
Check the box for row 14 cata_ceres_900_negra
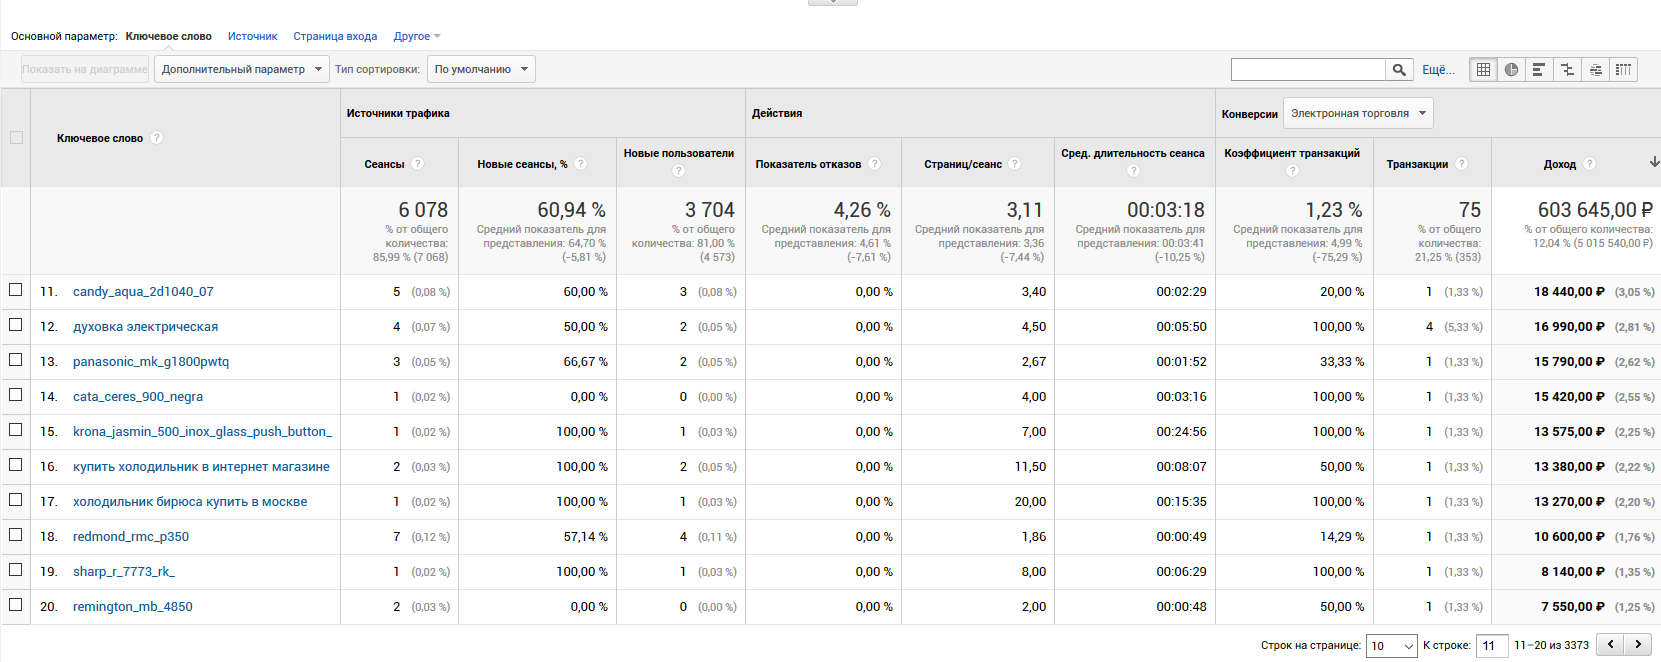pyautogui.click(x=16, y=395)
